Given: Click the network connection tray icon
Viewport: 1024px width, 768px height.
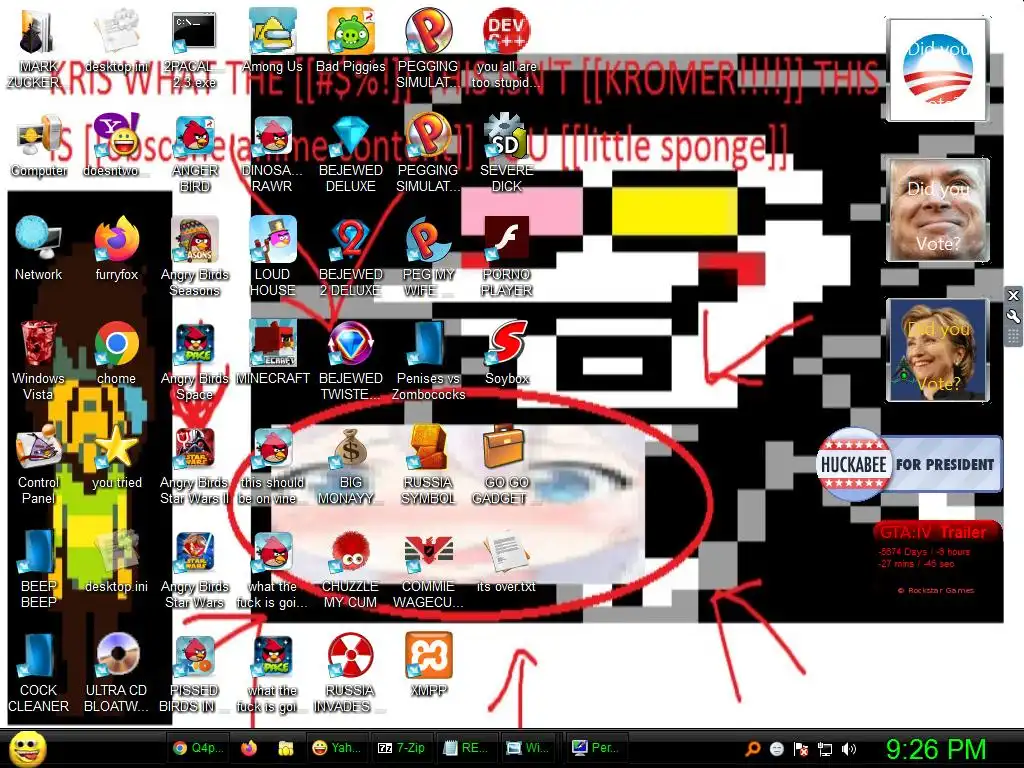Looking at the screenshot, I should coord(824,749).
